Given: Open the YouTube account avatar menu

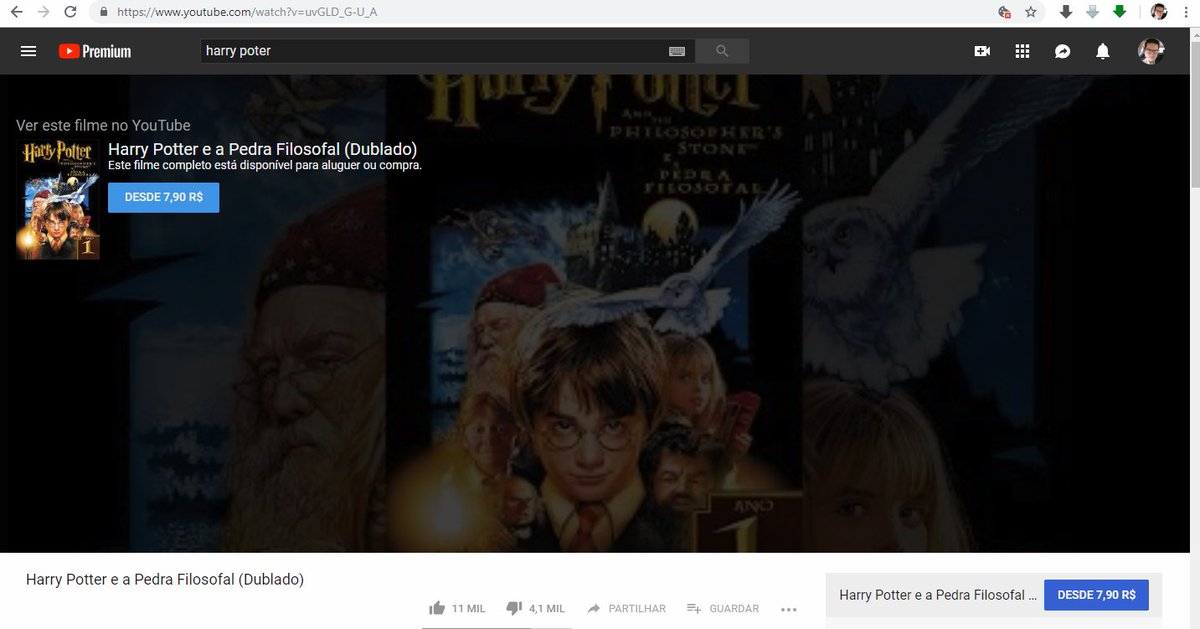Looking at the screenshot, I should (1151, 51).
